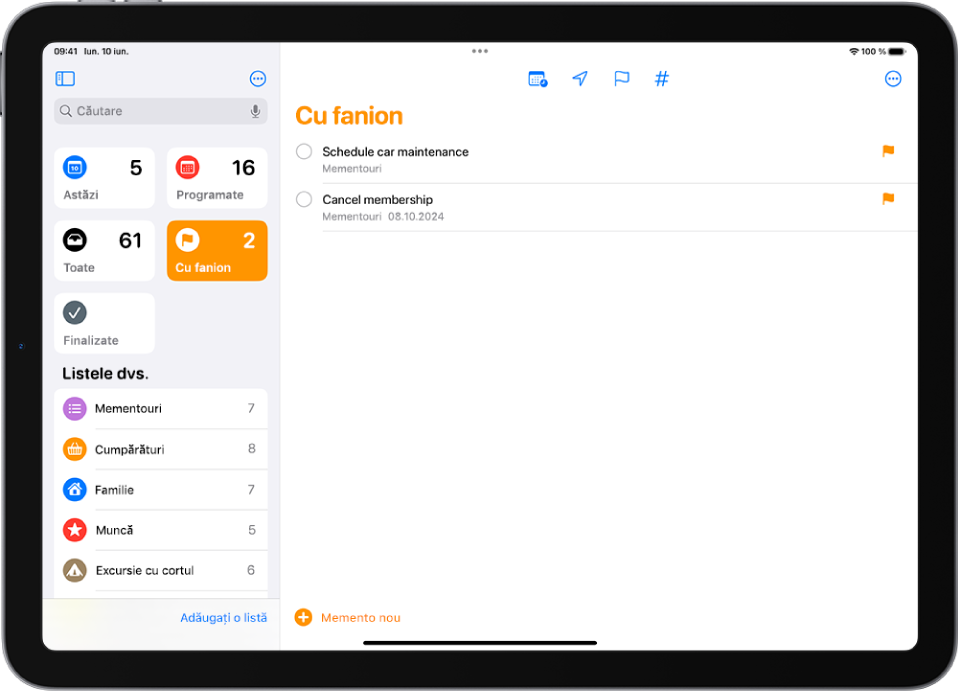The image size is (958, 692).
Task: Click the black Toate inbox icon
Action: [x=75, y=240]
